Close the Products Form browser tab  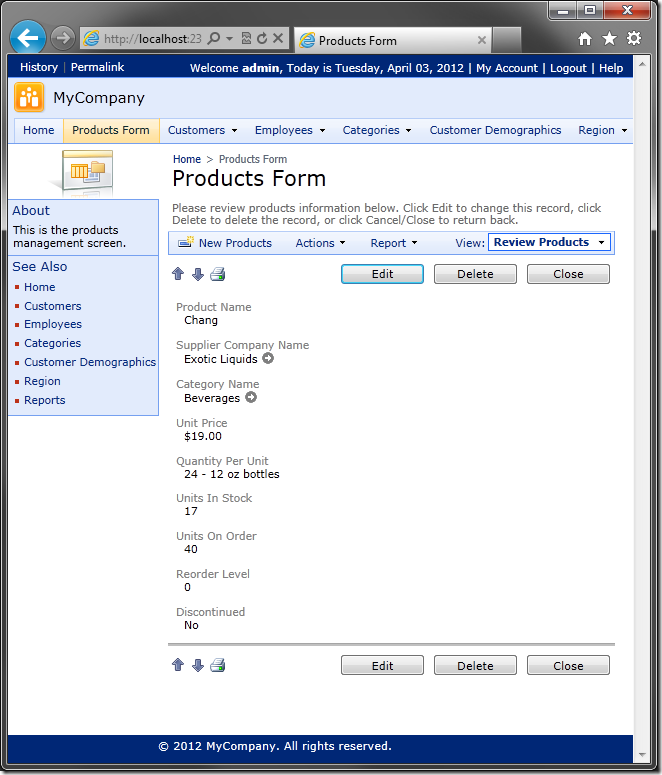coord(482,41)
